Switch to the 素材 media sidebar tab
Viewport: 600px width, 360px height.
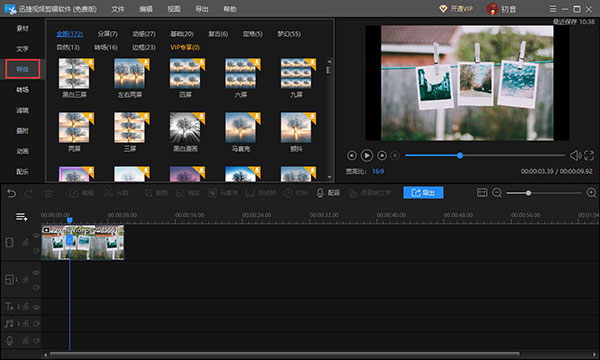(x=22, y=28)
